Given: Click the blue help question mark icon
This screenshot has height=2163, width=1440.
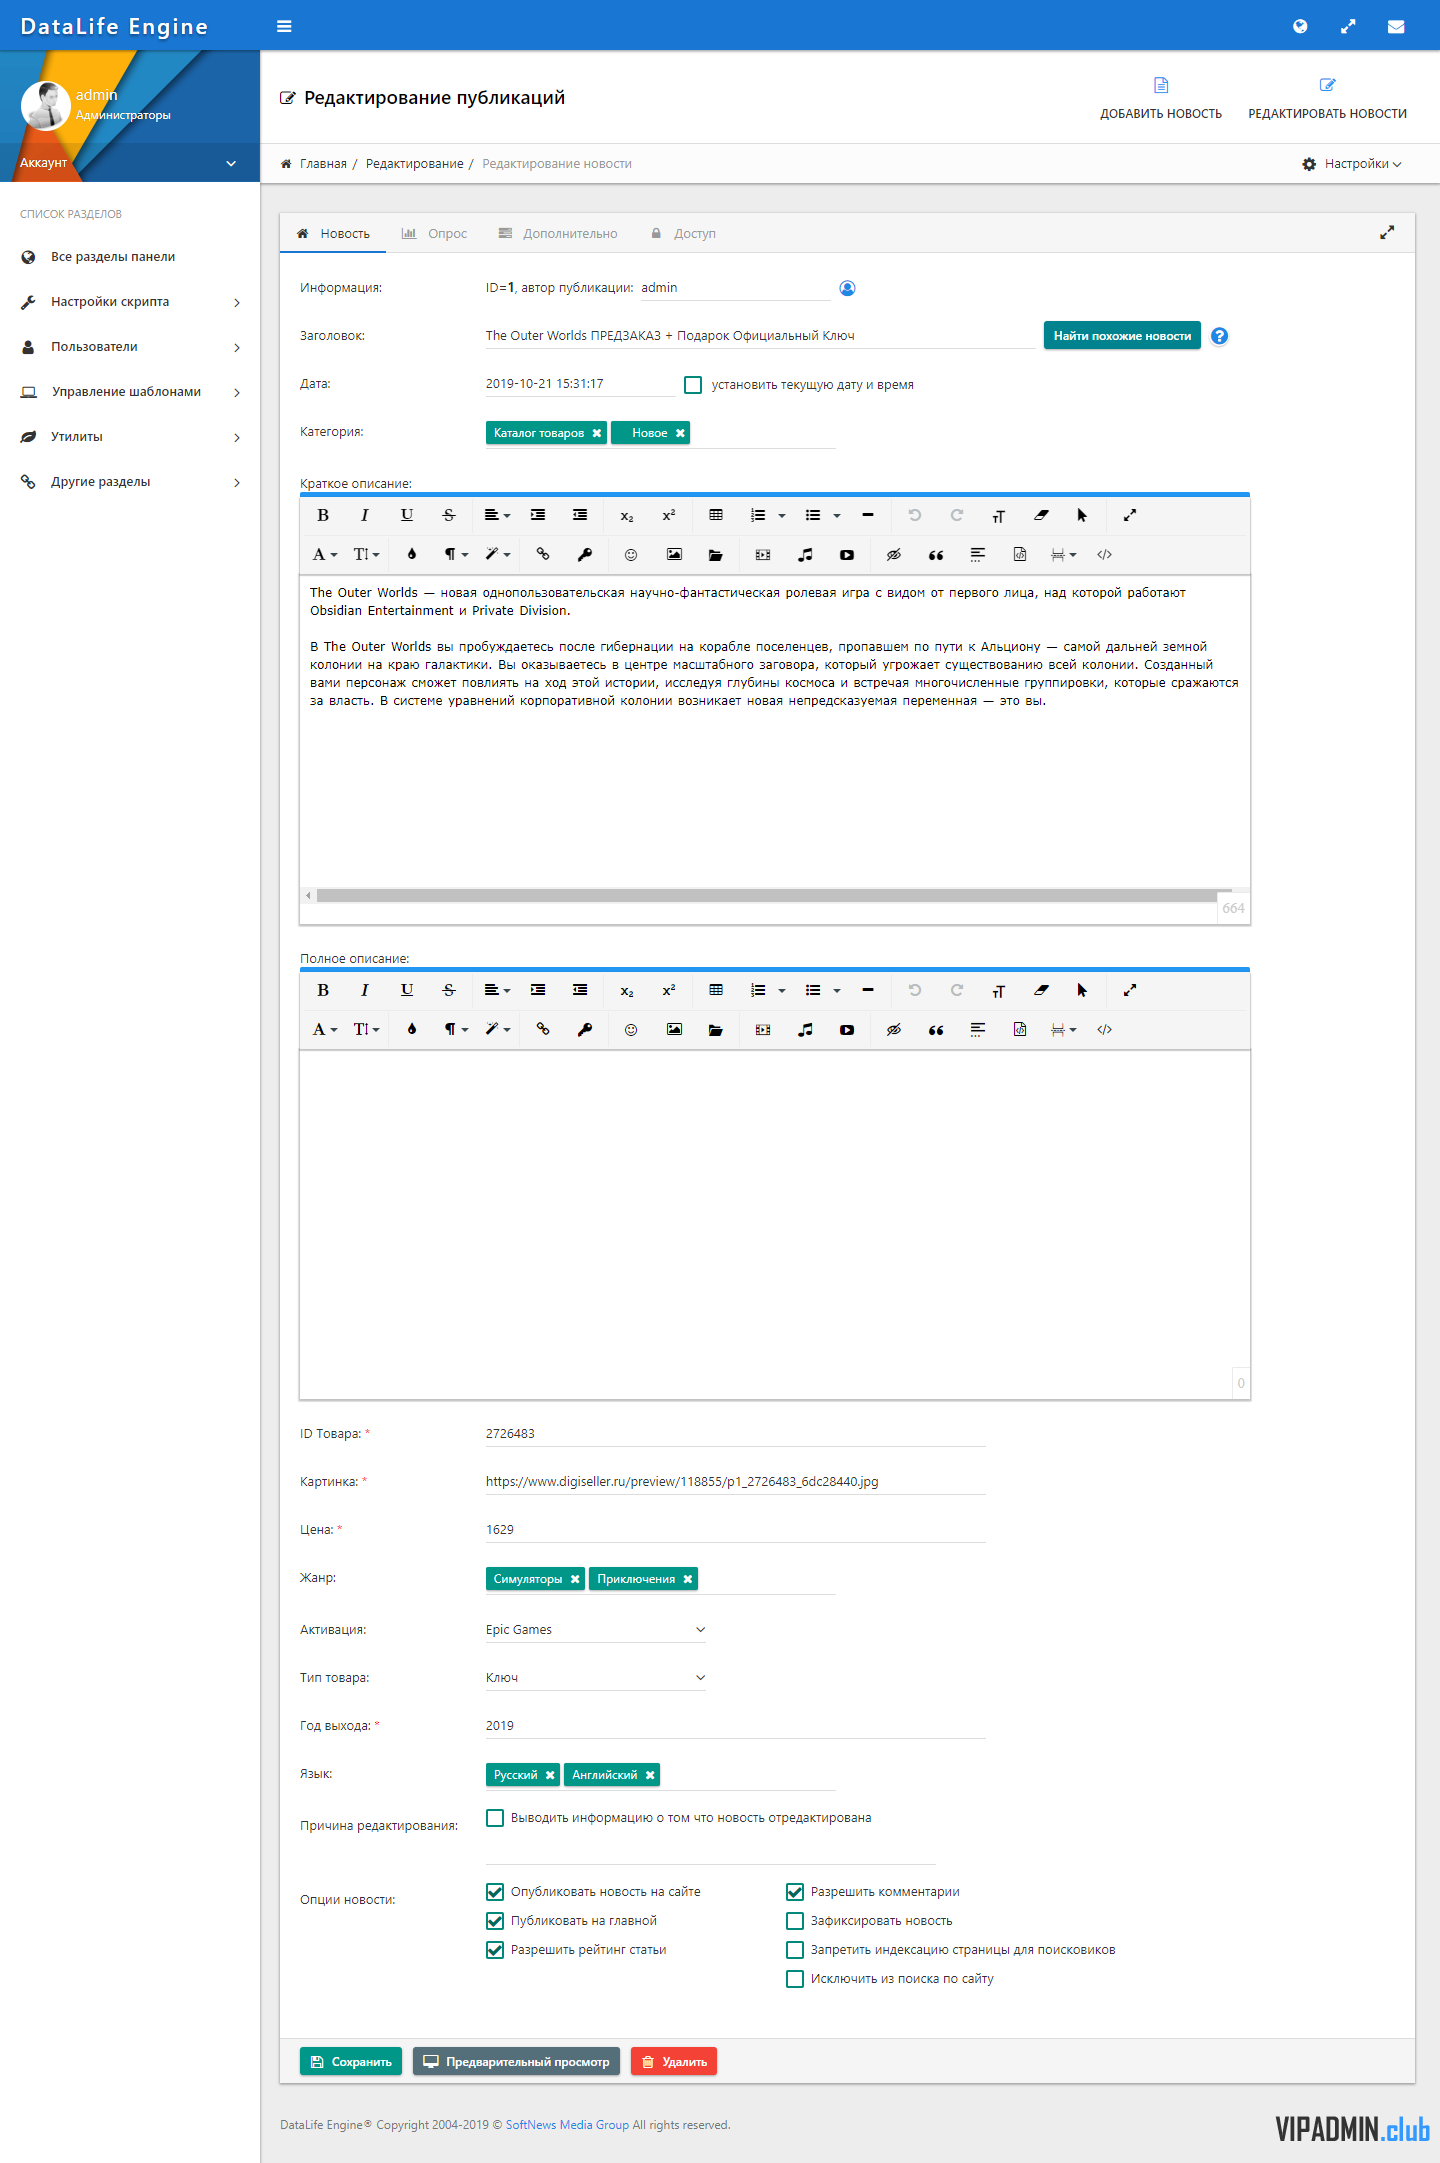Looking at the screenshot, I should click(x=1219, y=336).
